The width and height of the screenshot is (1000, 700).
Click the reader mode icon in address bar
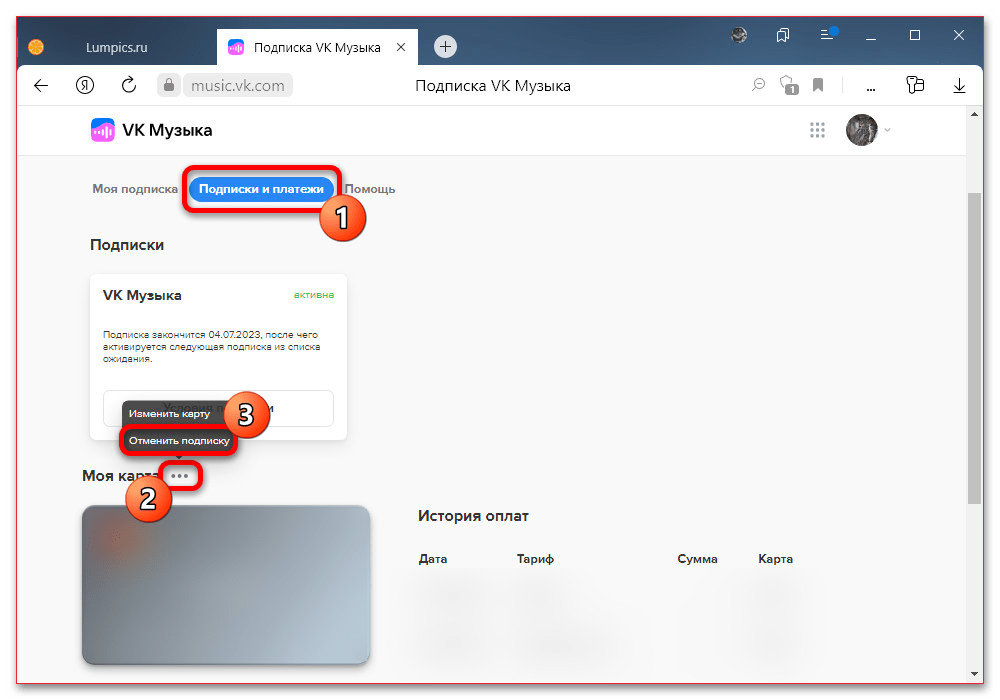point(759,86)
